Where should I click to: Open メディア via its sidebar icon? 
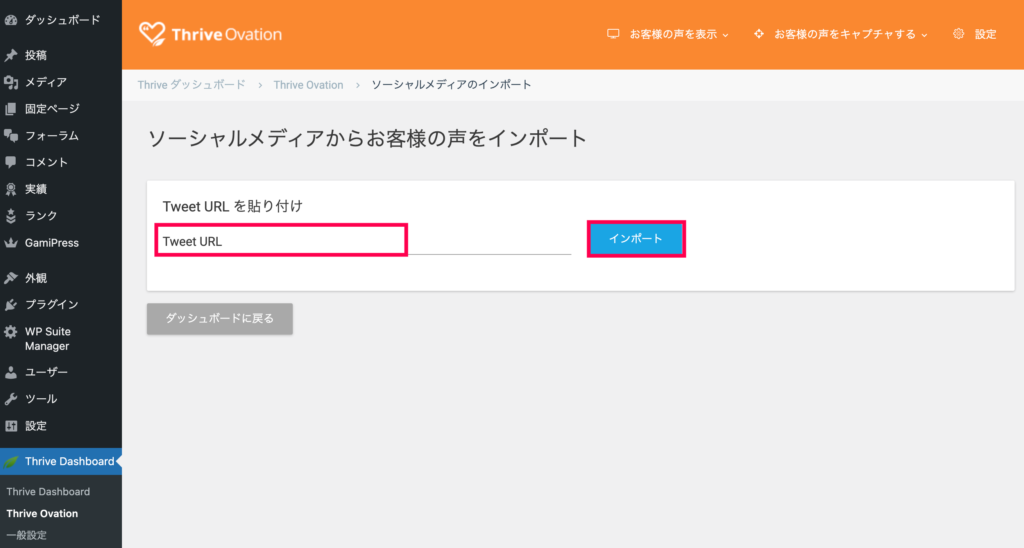[x=10, y=82]
